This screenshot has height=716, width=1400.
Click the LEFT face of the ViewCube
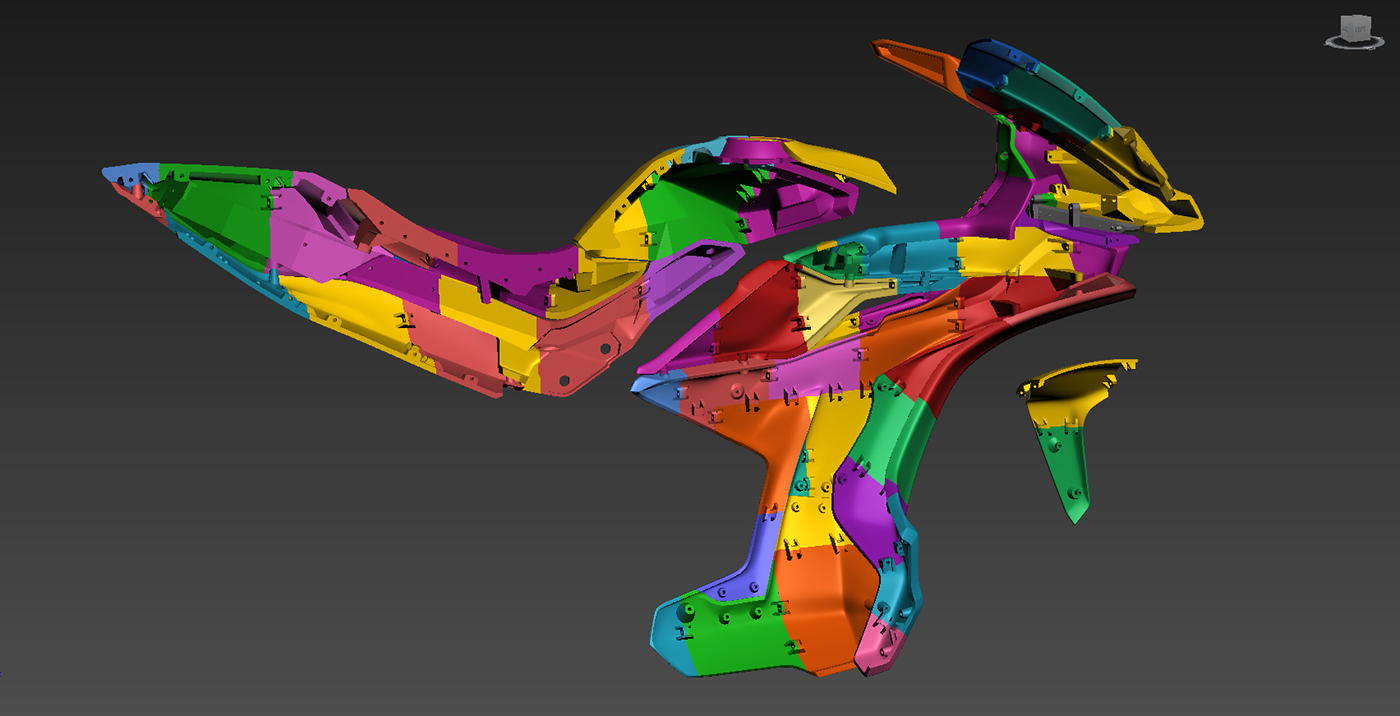pyautogui.click(x=1361, y=29)
